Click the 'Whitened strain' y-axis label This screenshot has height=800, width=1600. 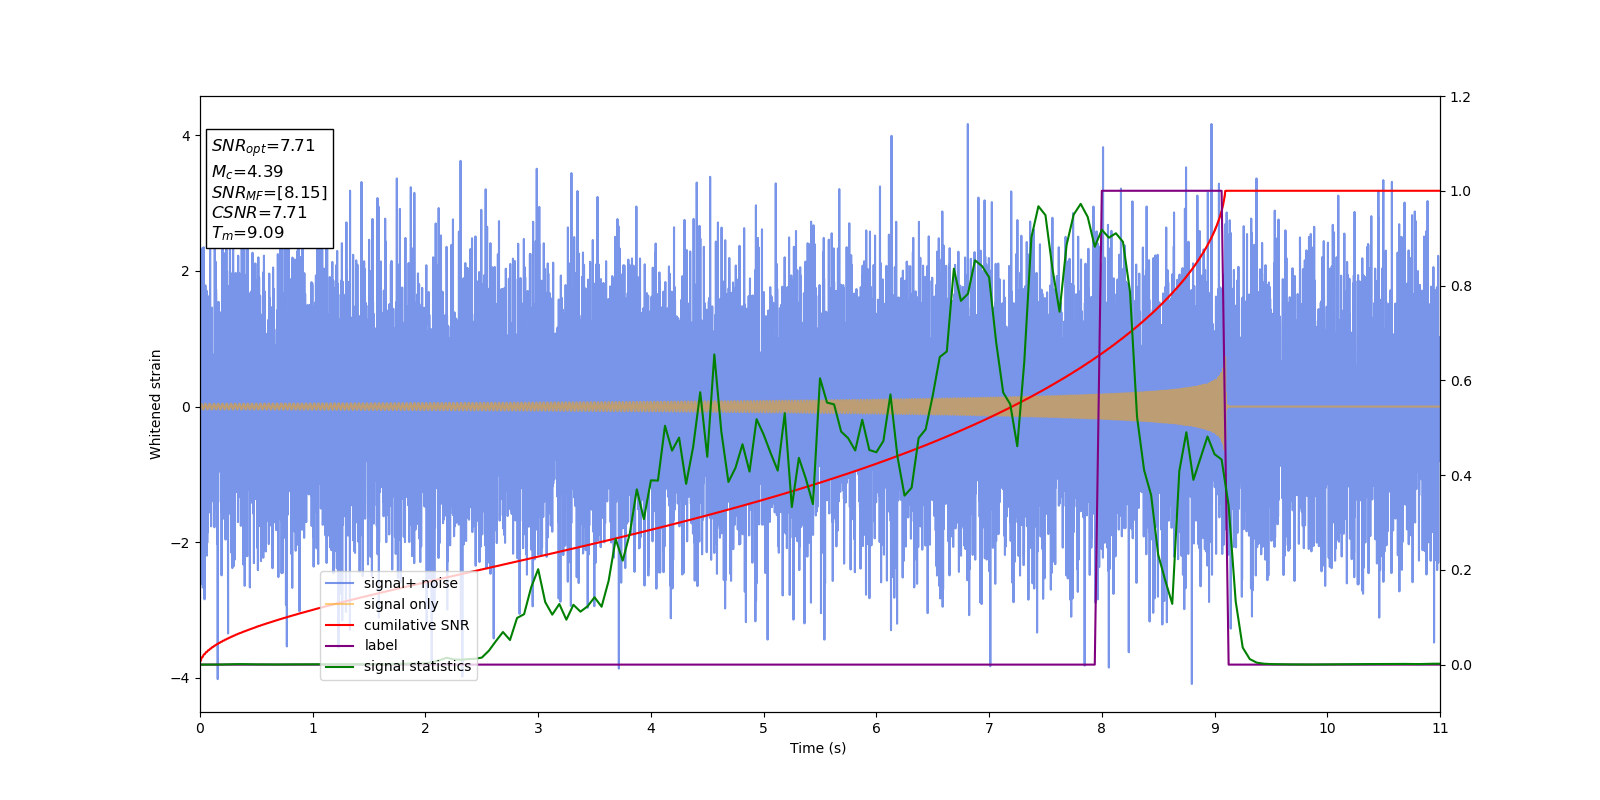click(x=156, y=404)
